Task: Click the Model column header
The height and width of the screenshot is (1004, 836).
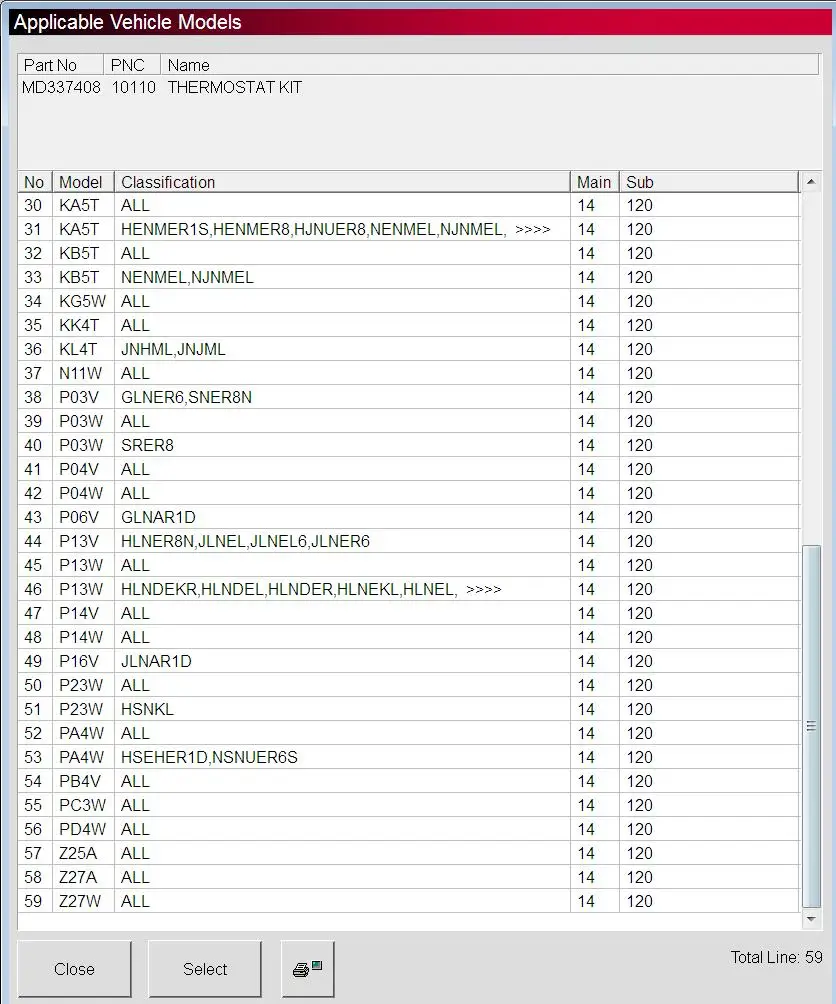Action: [83, 182]
